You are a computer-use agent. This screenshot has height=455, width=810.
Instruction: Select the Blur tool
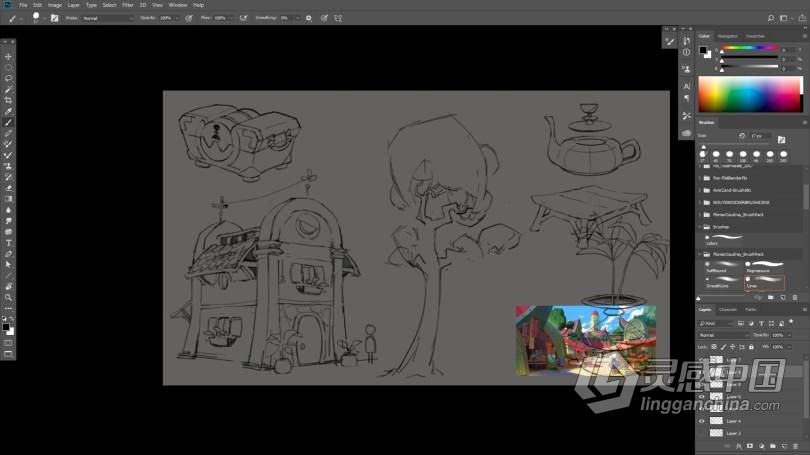pyautogui.click(x=8, y=210)
